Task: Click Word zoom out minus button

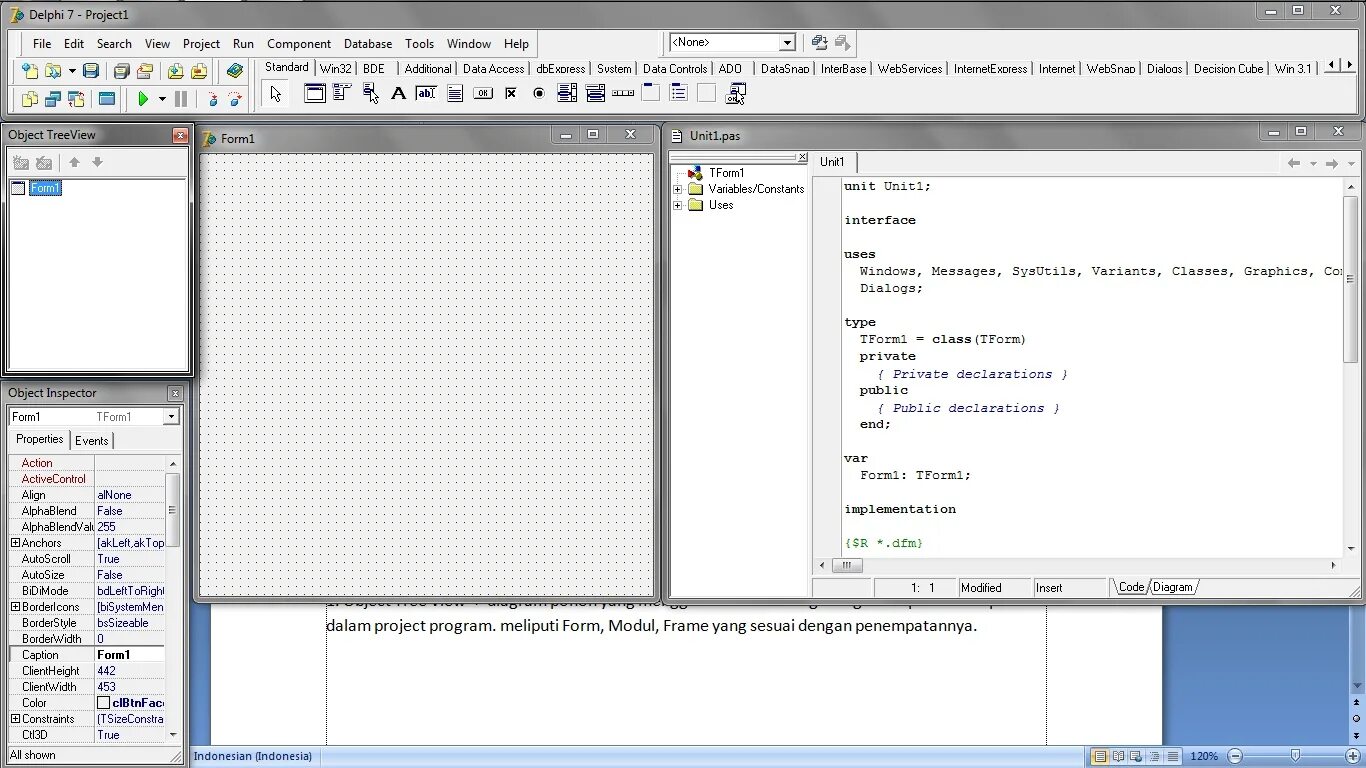Action: pyautogui.click(x=1235, y=756)
